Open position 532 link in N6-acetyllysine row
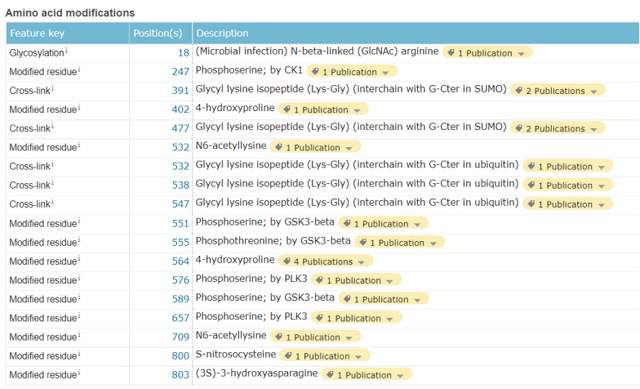The height and width of the screenshot is (389, 640). [180, 147]
